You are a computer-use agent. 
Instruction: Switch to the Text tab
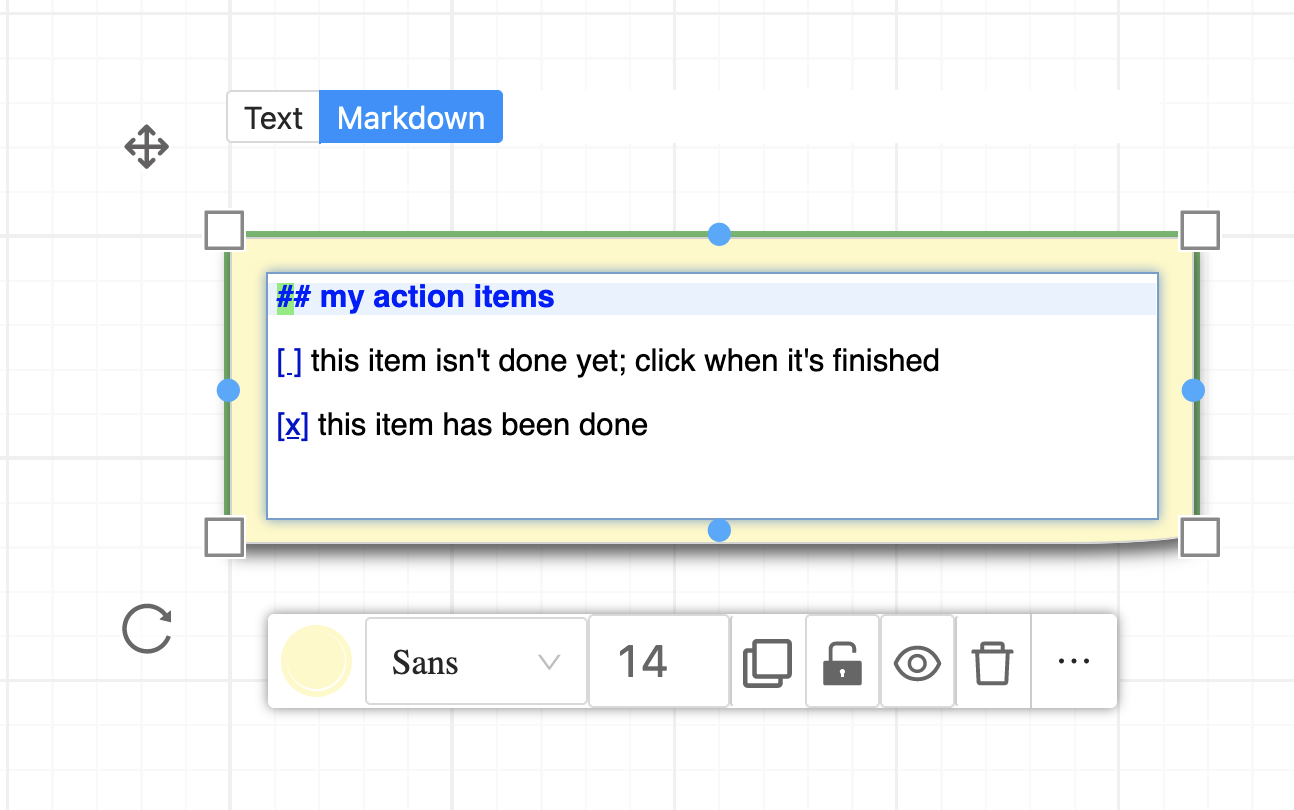tap(273, 118)
